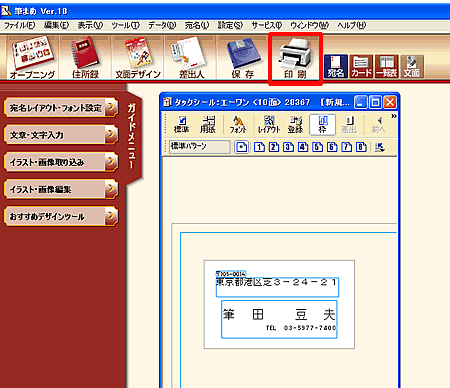Collapse the ガイドメニュー side tab
Screen dimensions: 450x388
pos(133,136)
